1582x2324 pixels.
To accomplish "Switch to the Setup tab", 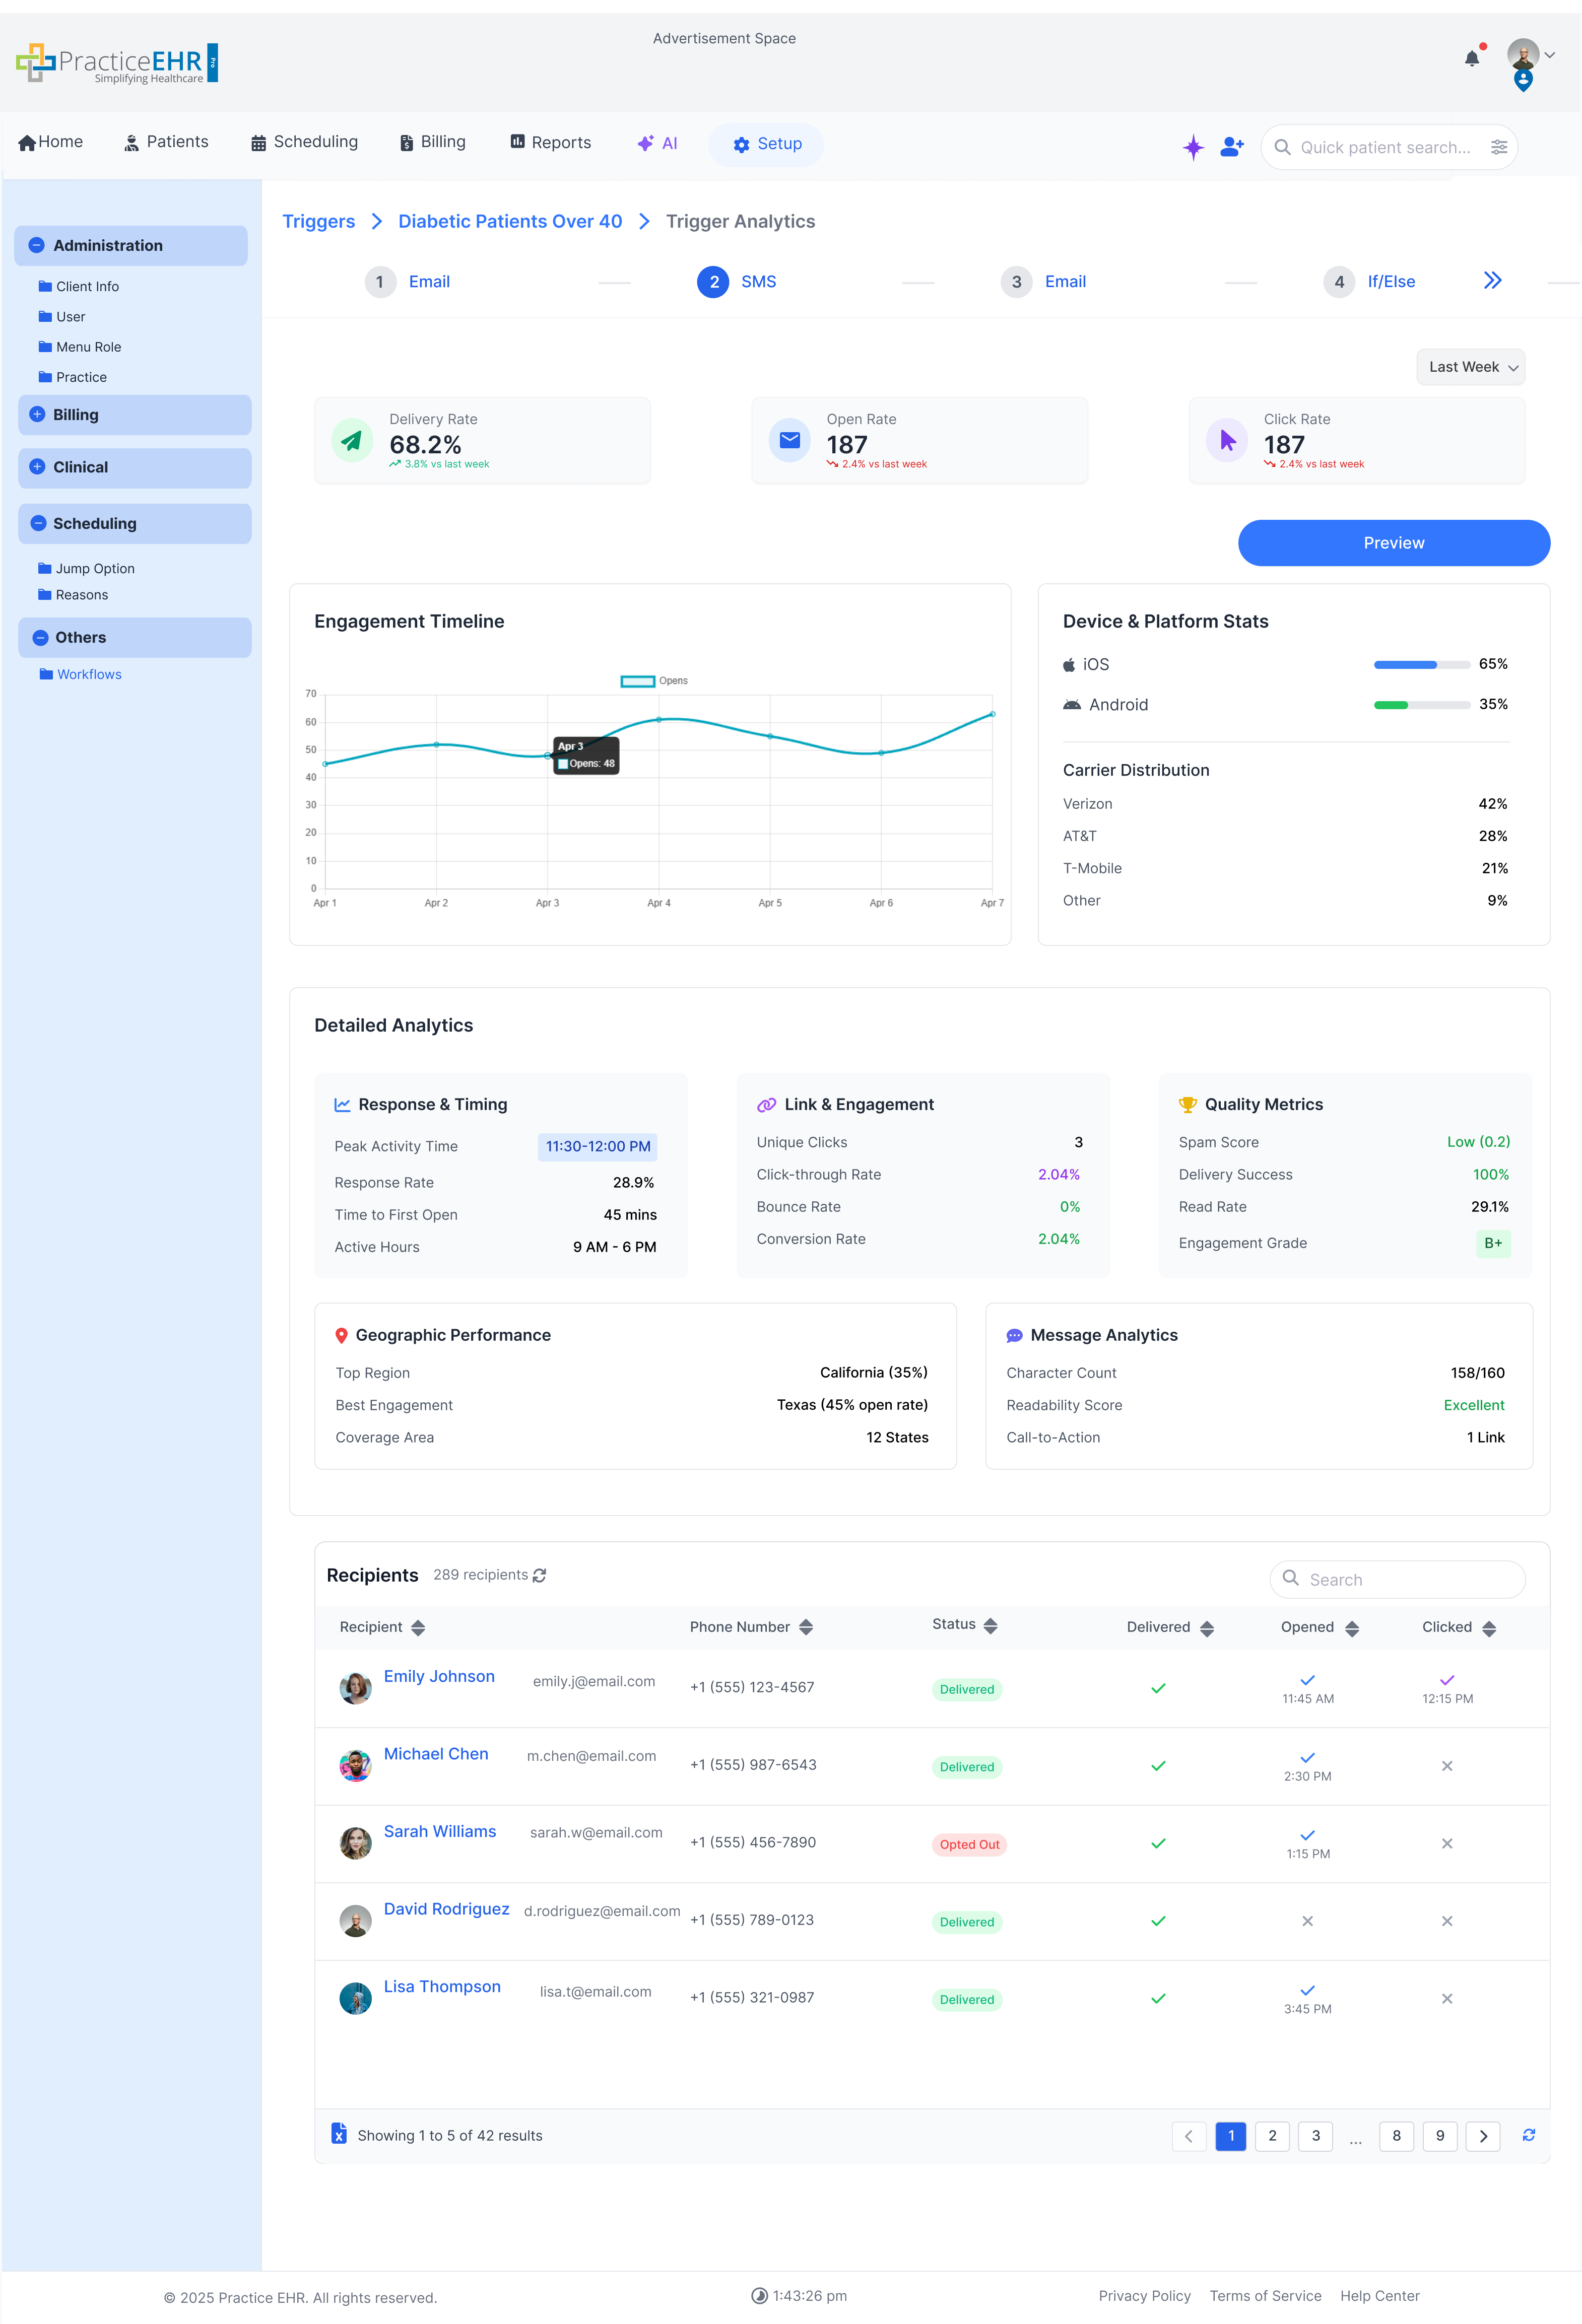I will (x=766, y=143).
